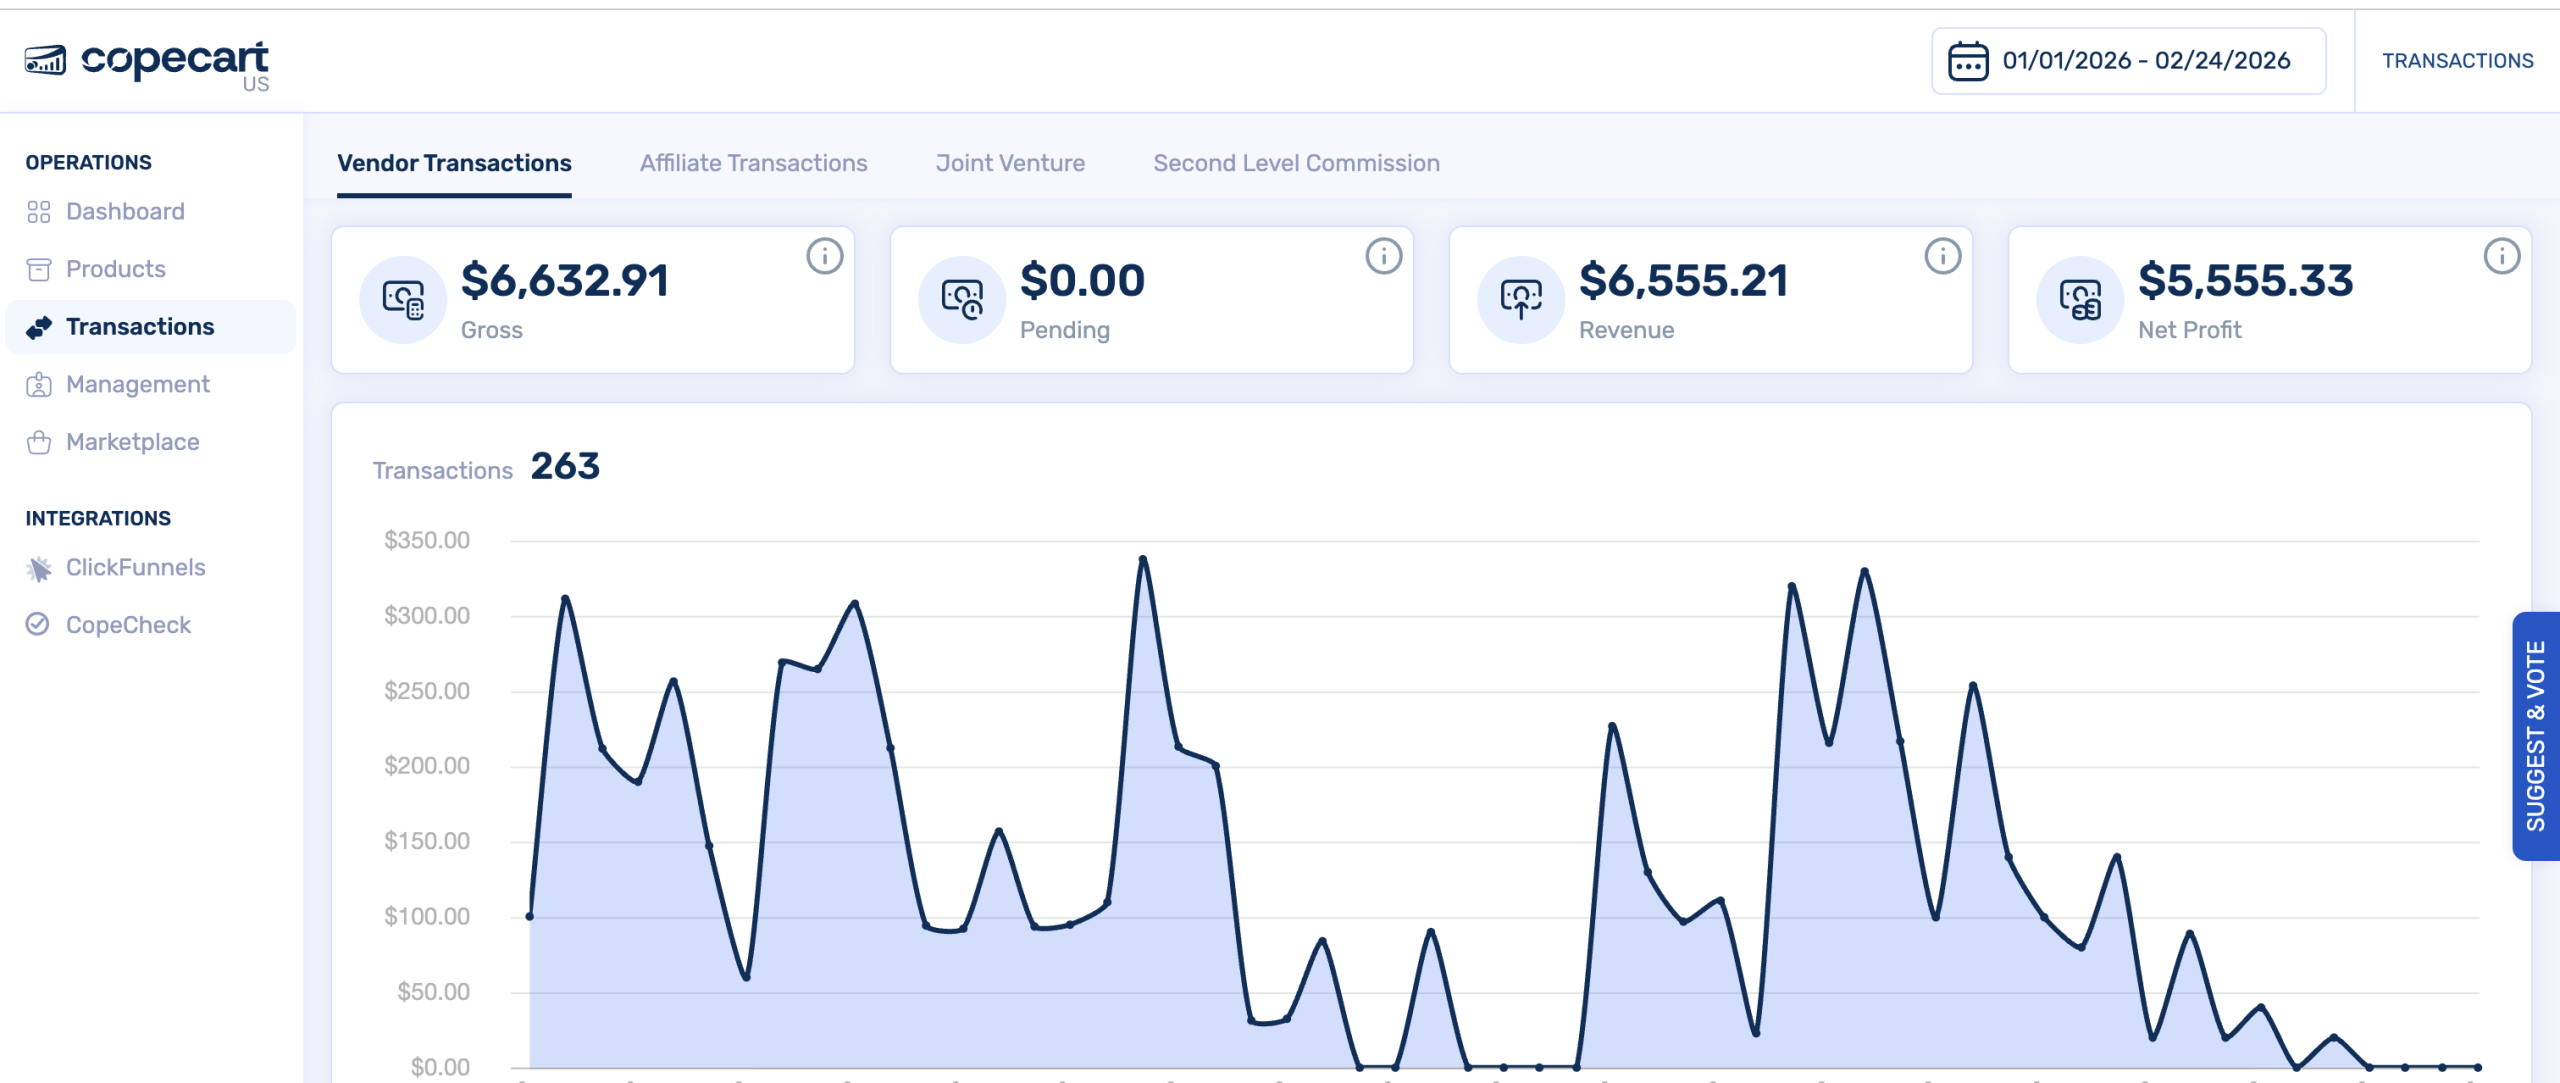The height and width of the screenshot is (1083, 2560).
Task: Select the Marketplace bag icon
Action: [x=39, y=441]
